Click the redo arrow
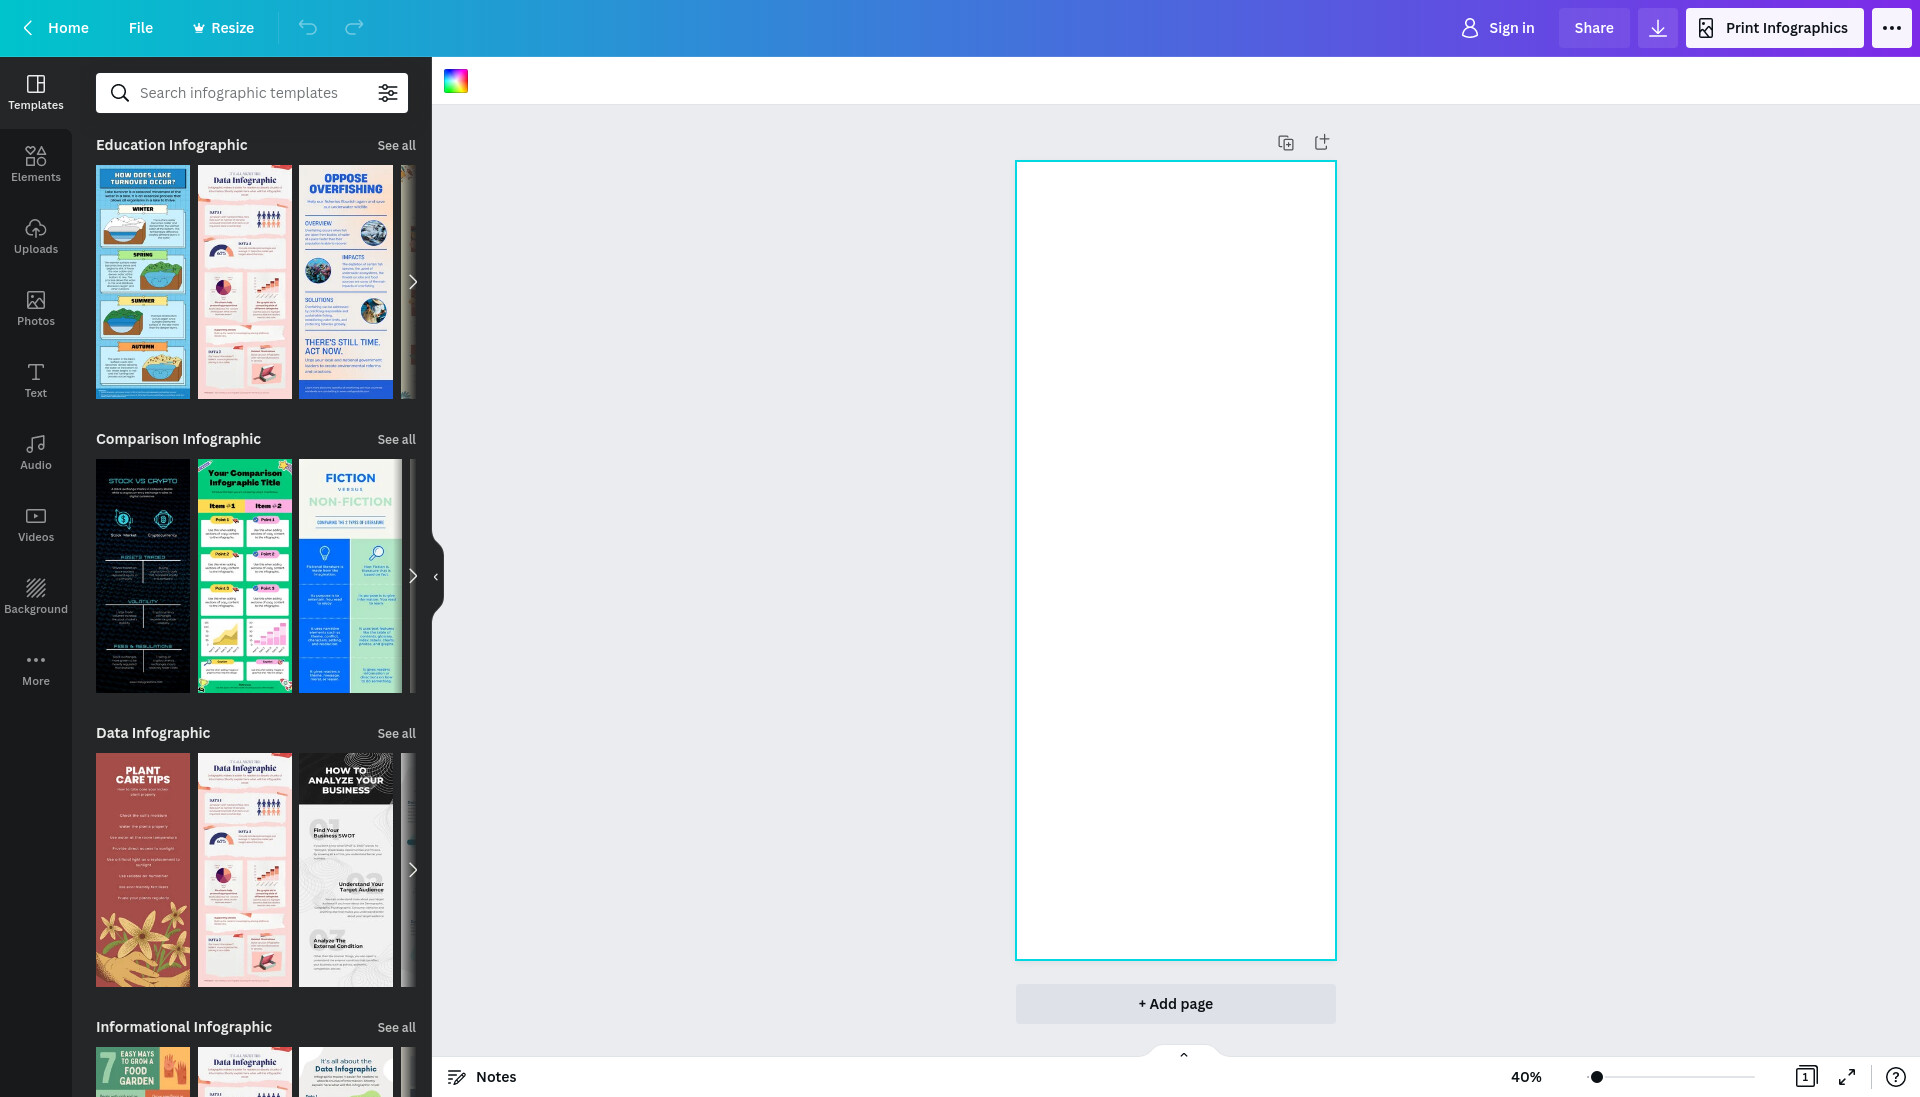Image resolution: width=1920 pixels, height=1097 pixels. [354, 28]
